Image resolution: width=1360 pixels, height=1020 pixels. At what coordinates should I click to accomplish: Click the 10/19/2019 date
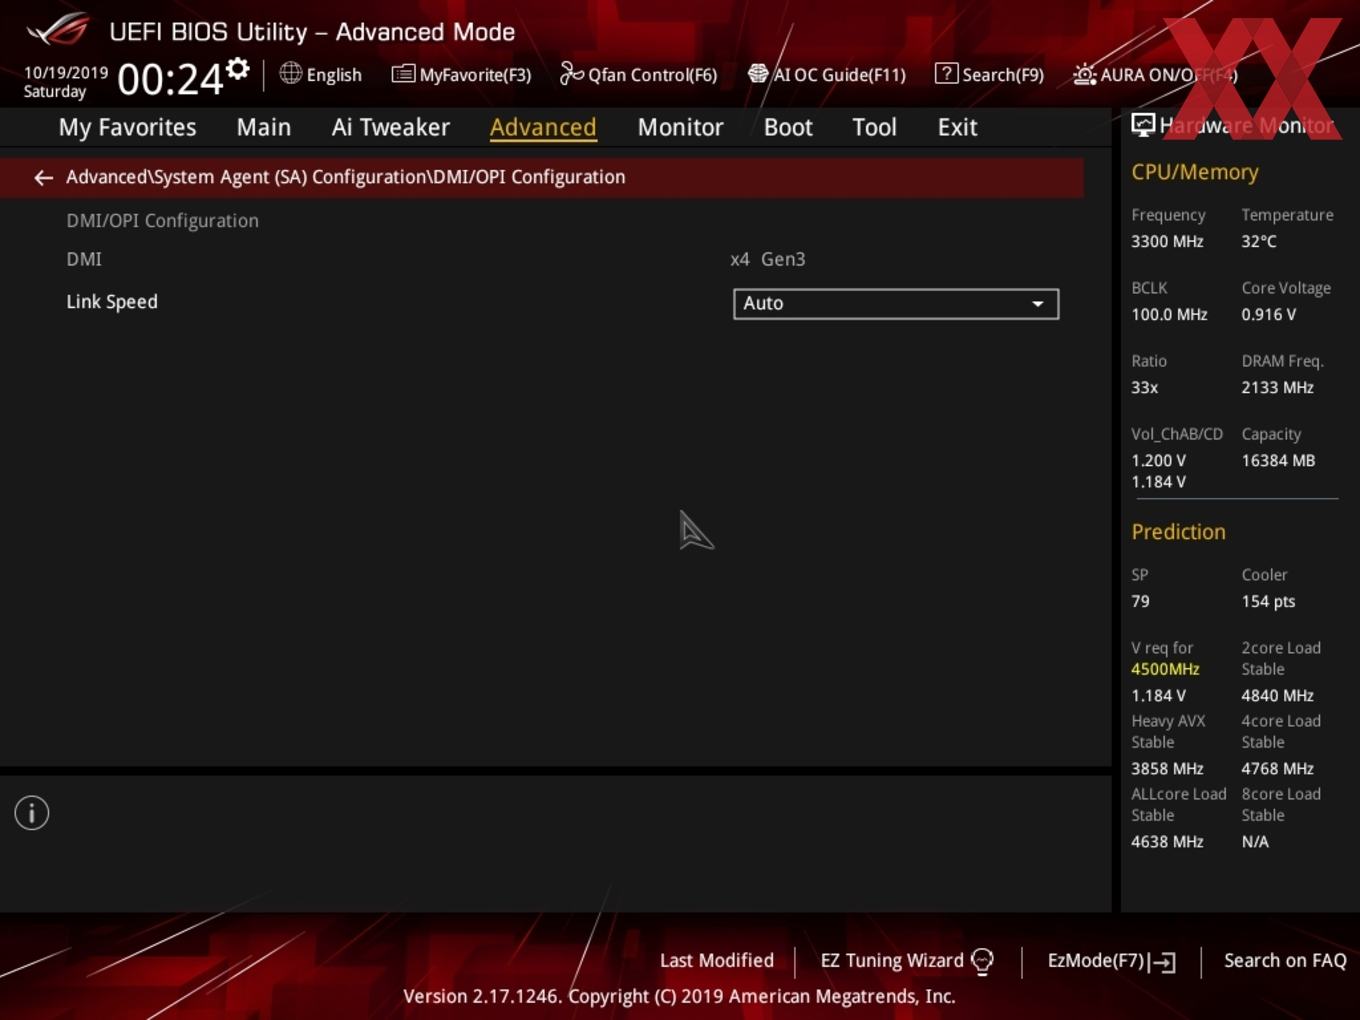pos(66,73)
